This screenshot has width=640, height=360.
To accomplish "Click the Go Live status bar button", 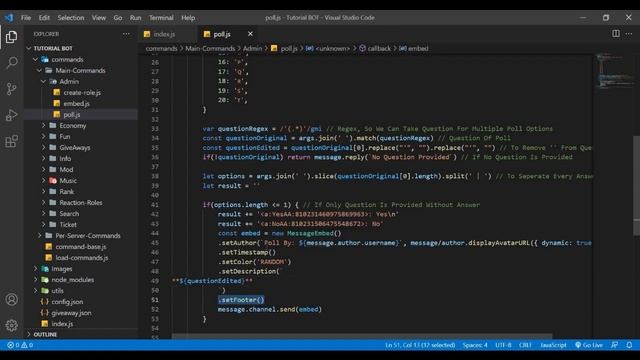I will click(589, 345).
